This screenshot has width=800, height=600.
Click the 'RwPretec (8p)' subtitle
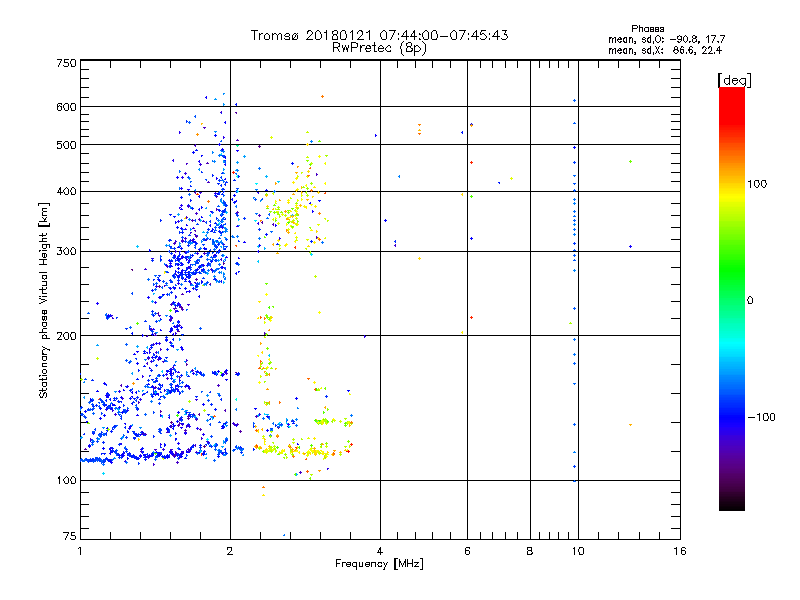379,48
